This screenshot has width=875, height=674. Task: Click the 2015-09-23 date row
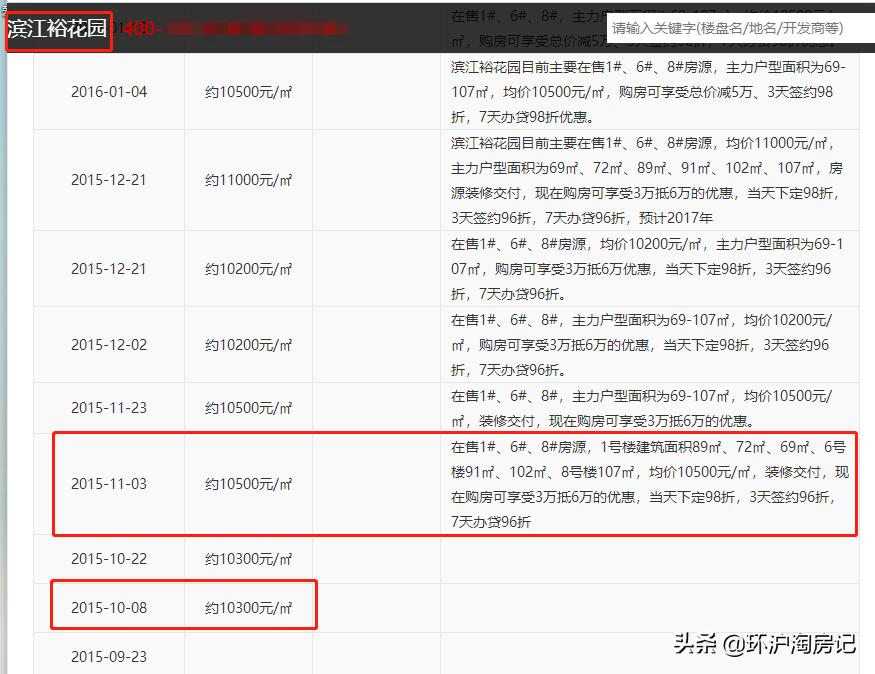110,656
